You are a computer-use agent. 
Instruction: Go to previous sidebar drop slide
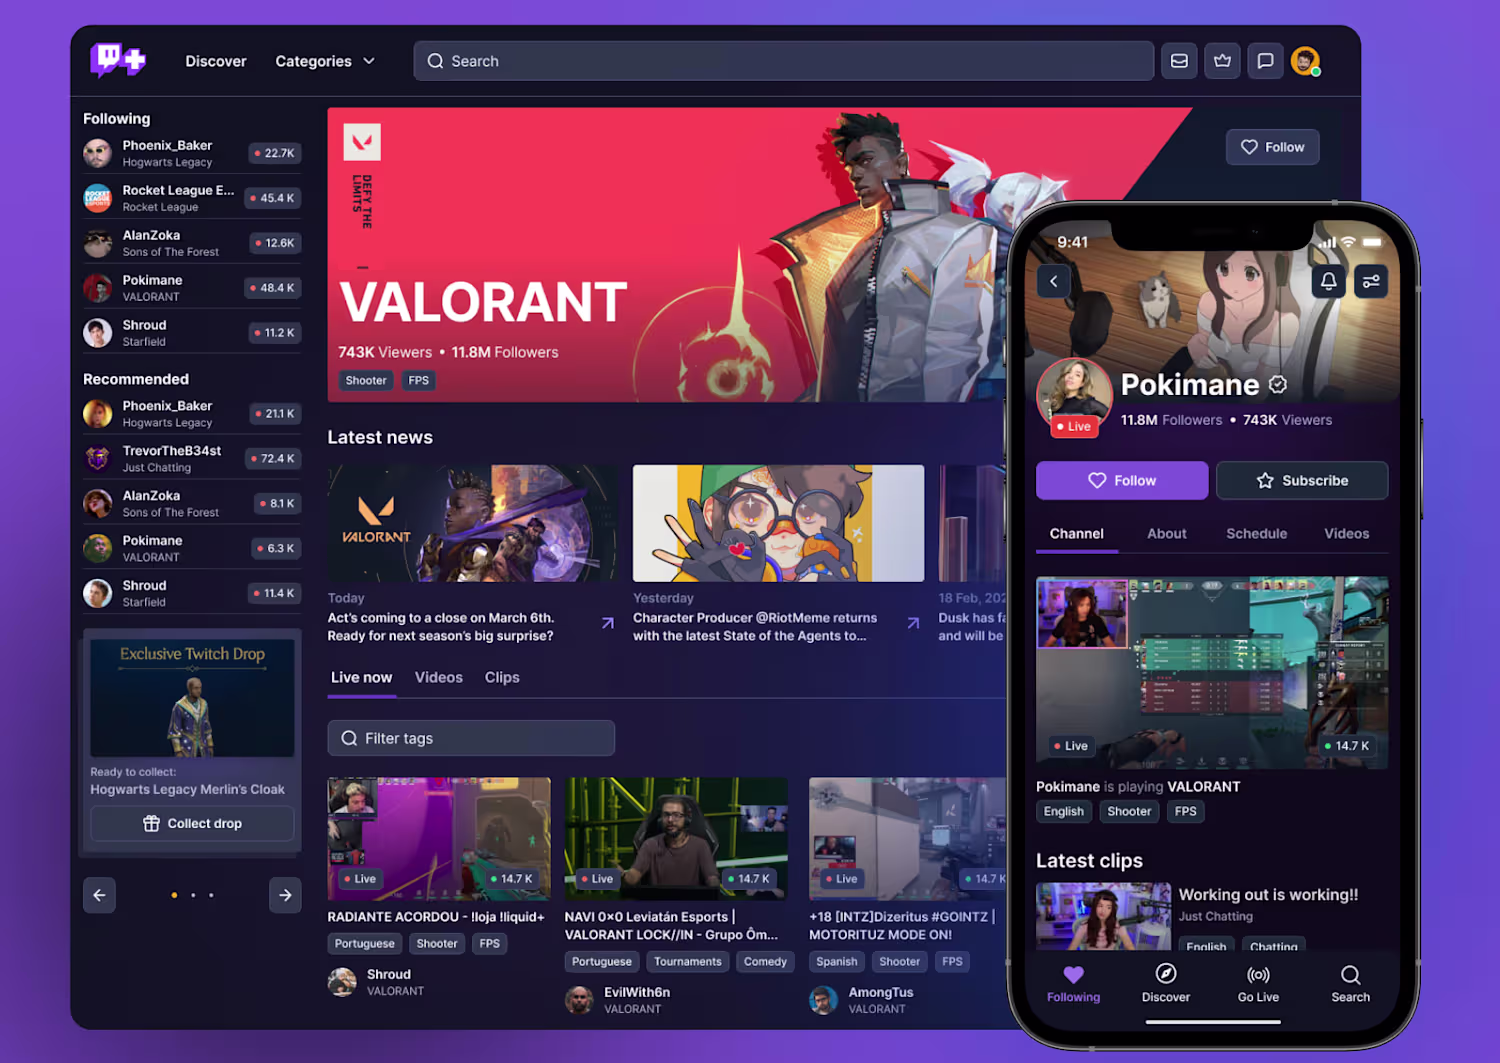[99, 895]
